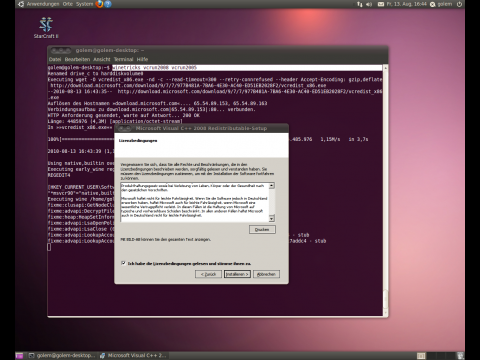Open the terminal Hilfe menu
480x360 pixels.
click(142, 59)
